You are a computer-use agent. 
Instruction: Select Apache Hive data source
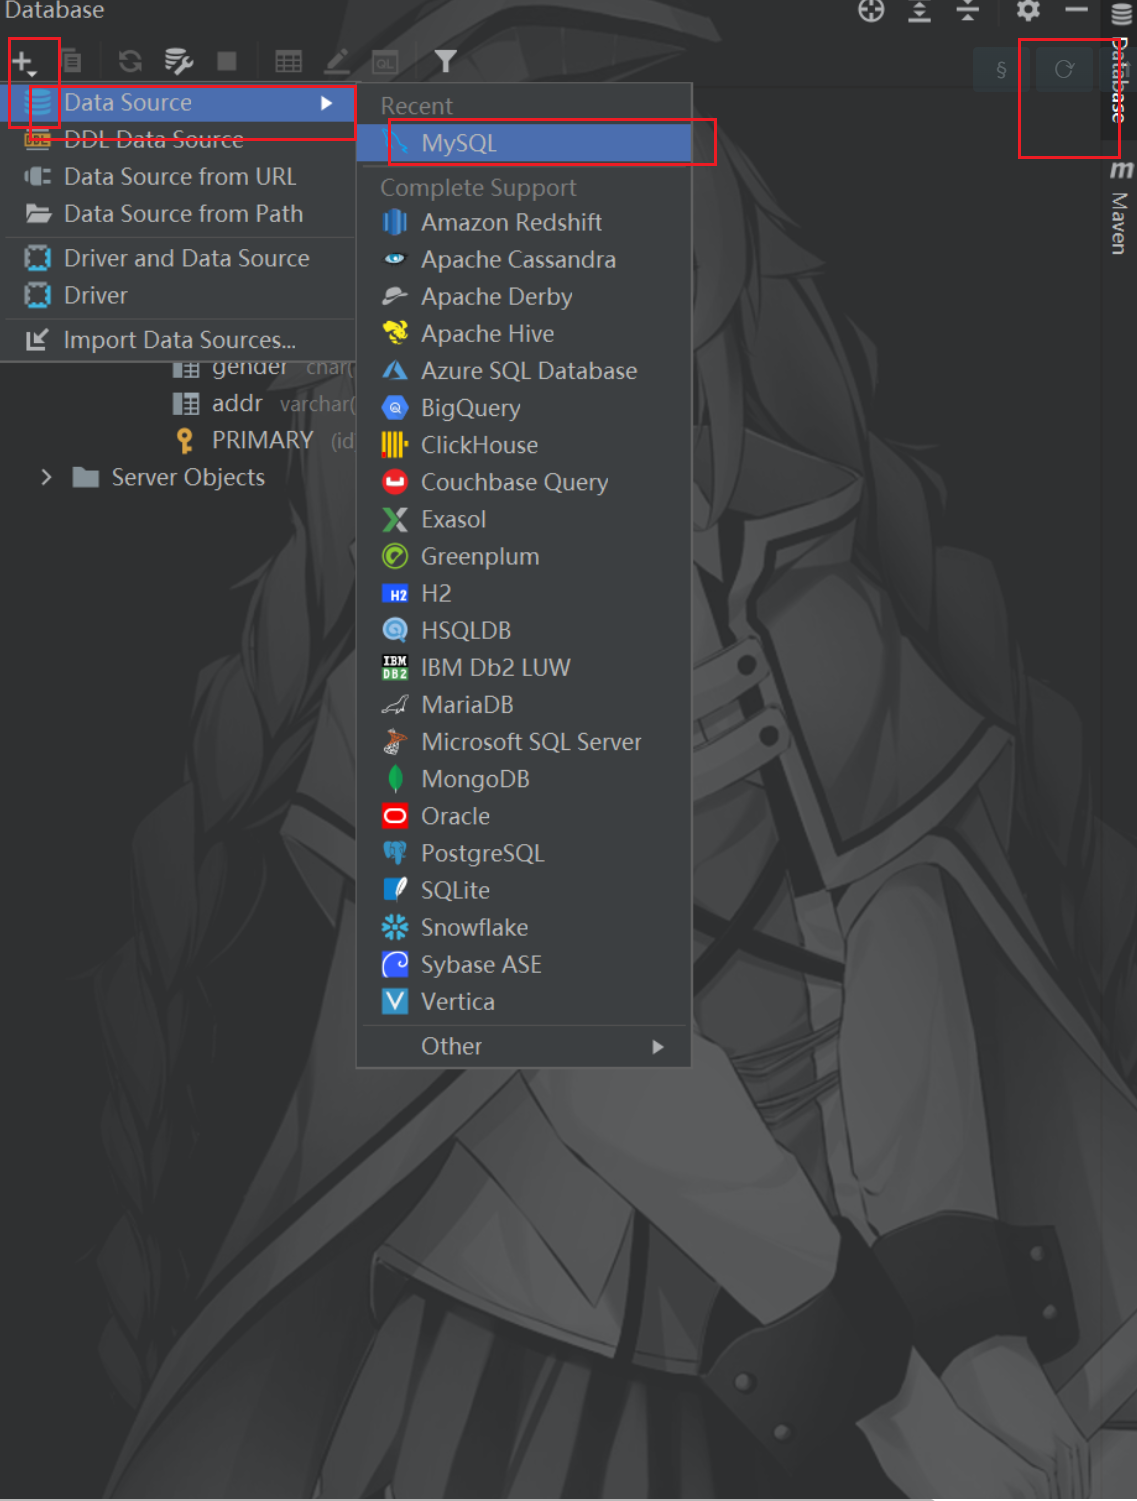[524, 334]
